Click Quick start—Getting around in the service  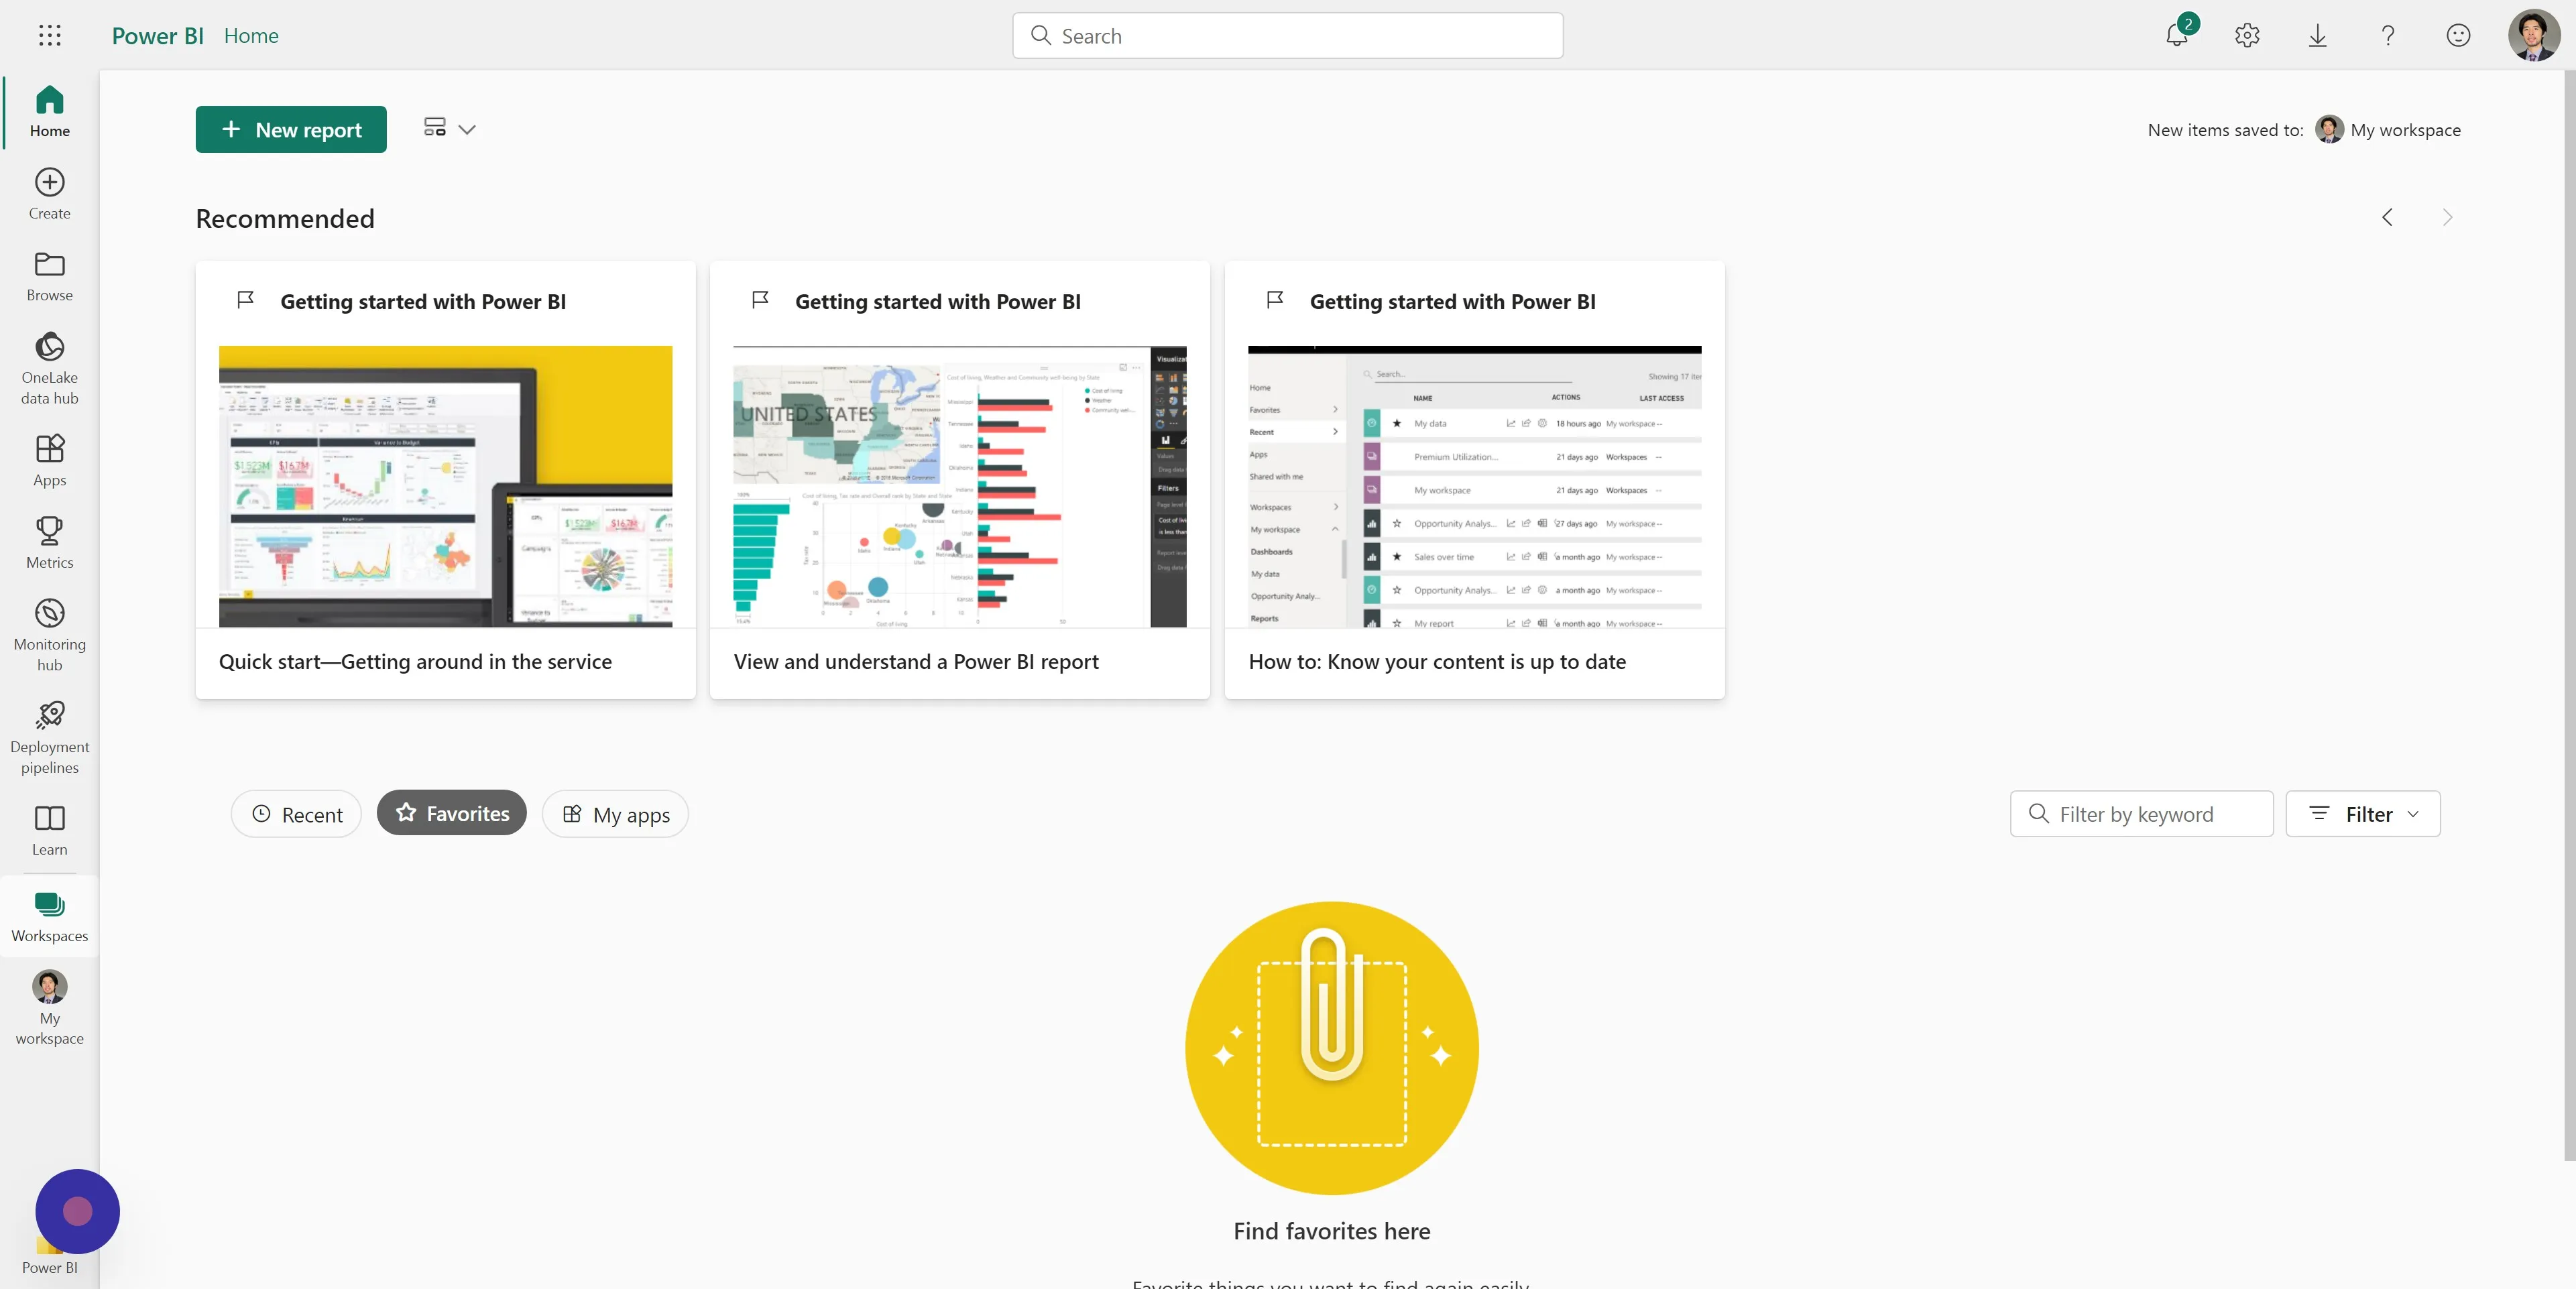tap(415, 661)
